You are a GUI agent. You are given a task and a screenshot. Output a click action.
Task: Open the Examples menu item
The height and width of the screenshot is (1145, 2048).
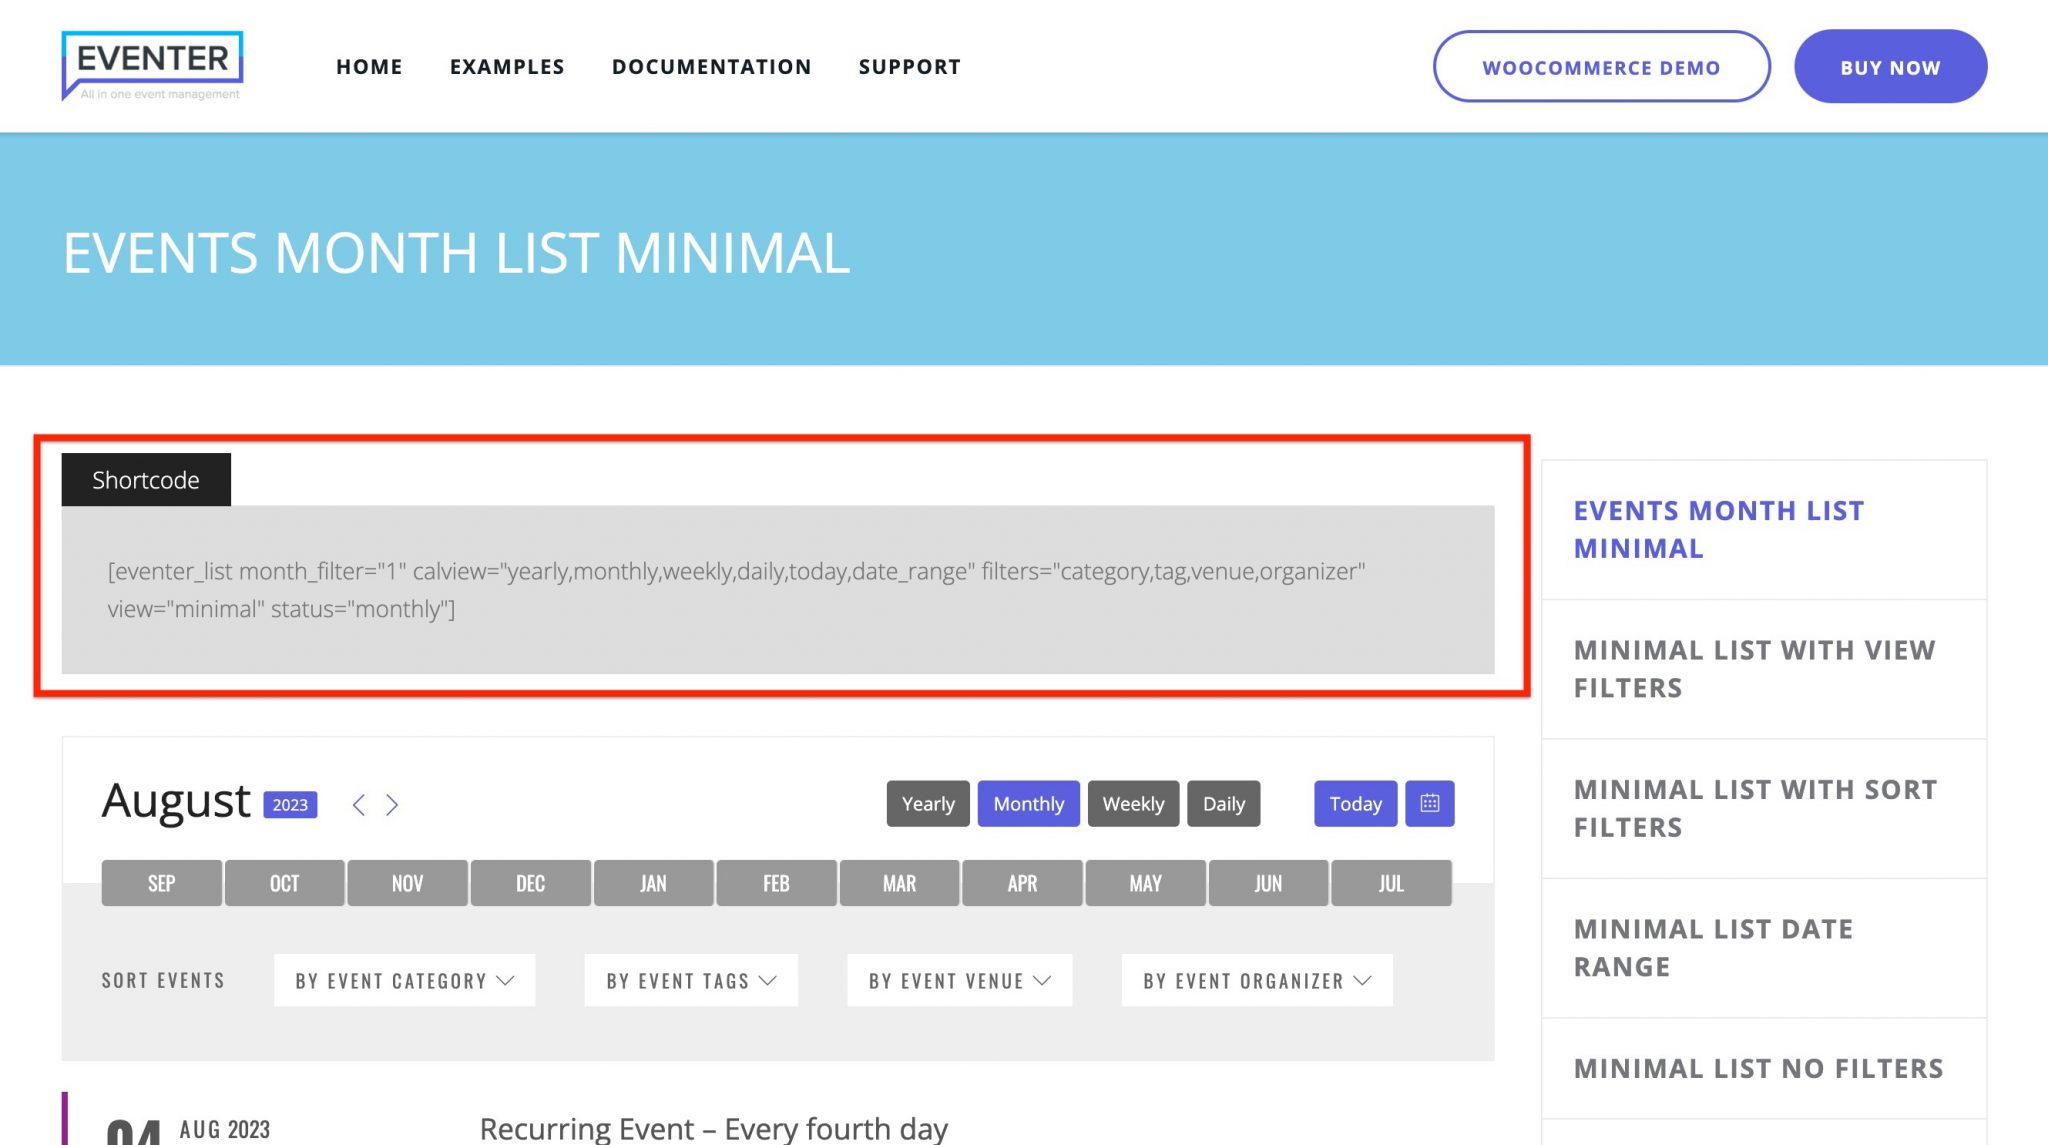tap(507, 67)
